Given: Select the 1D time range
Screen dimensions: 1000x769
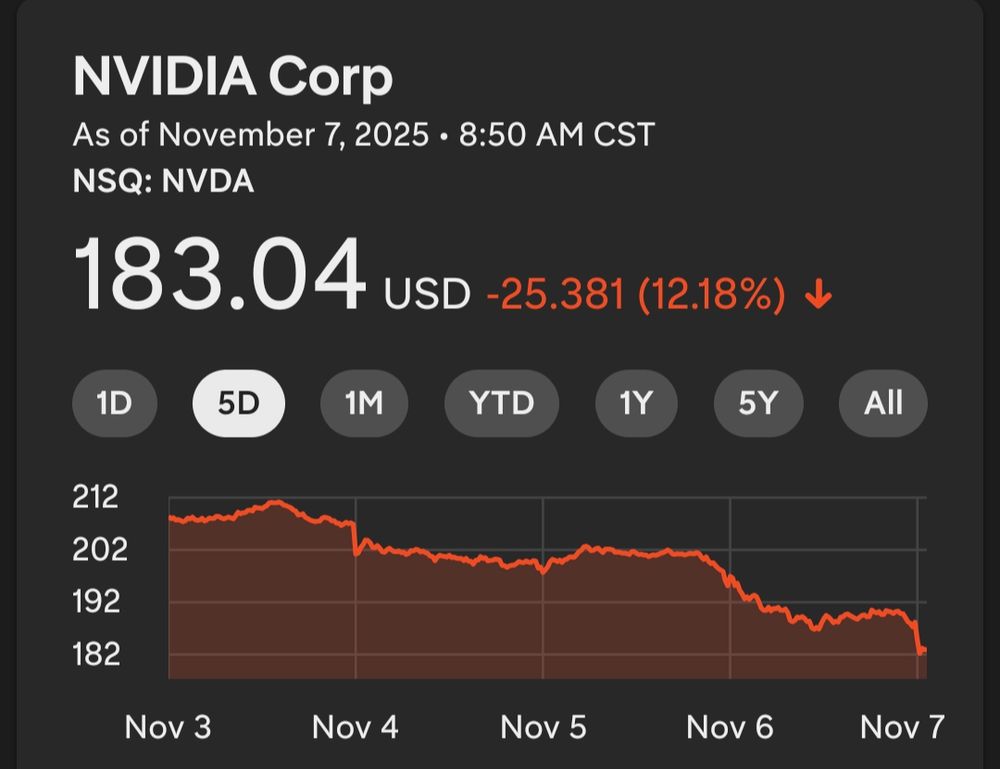Looking at the screenshot, I should (x=114, y=403).
